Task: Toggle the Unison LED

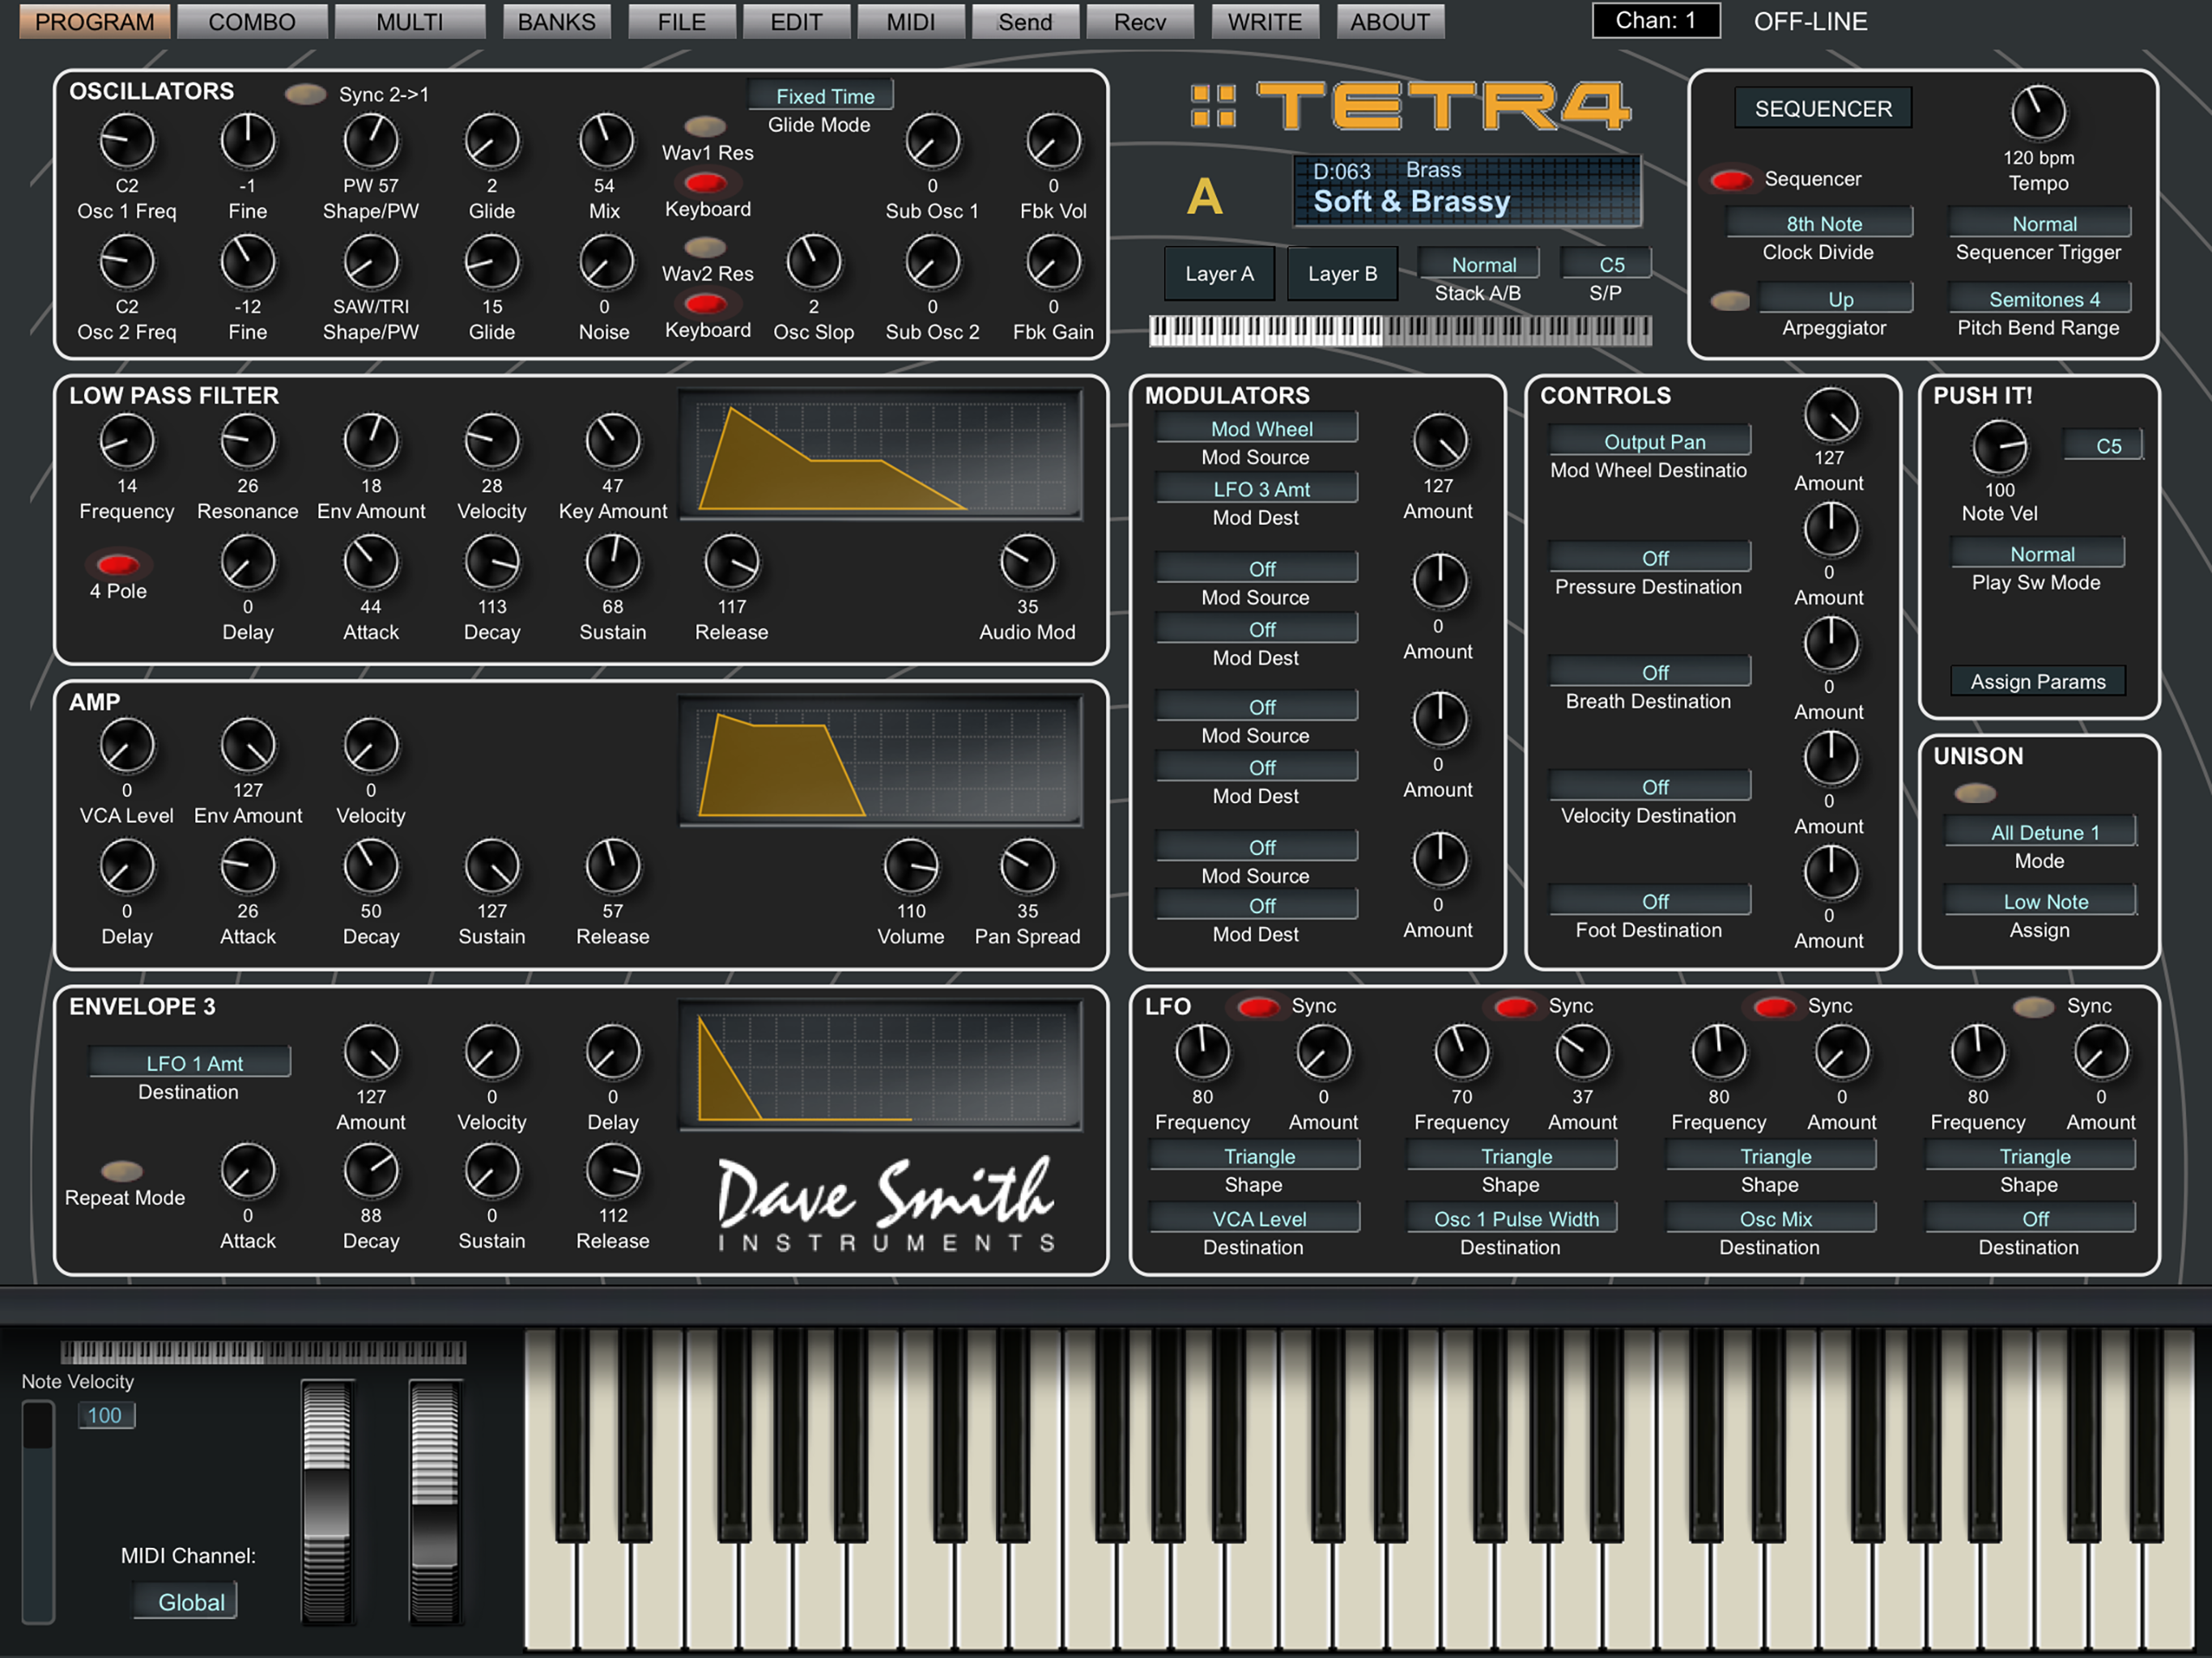Action: [x=1974, y=793]
